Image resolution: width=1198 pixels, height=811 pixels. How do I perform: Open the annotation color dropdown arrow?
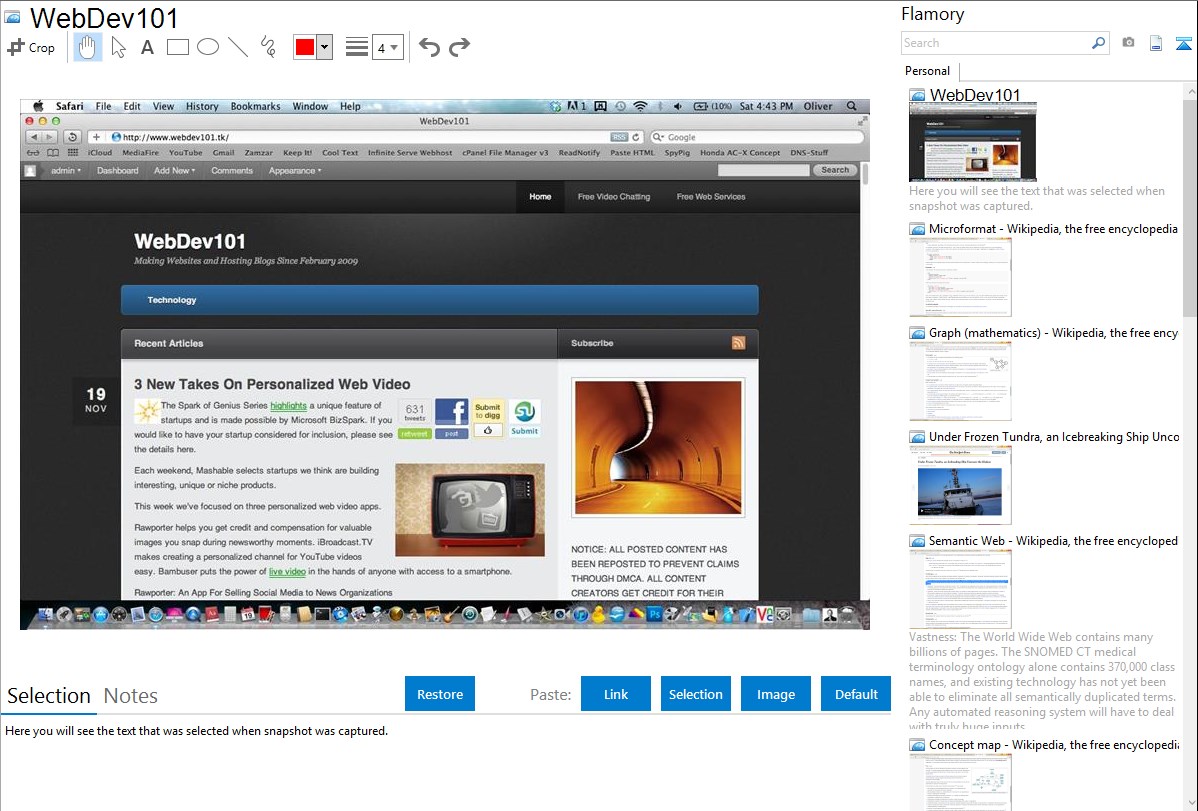[x=325, y=47]
